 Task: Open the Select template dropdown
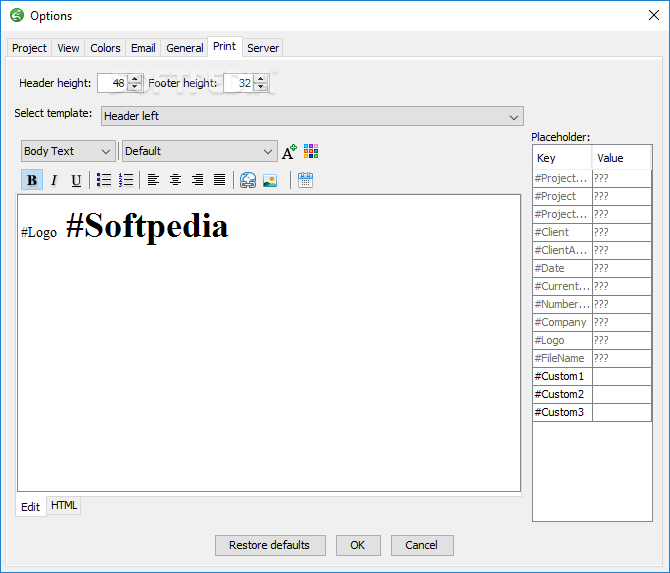pos(312,116)
